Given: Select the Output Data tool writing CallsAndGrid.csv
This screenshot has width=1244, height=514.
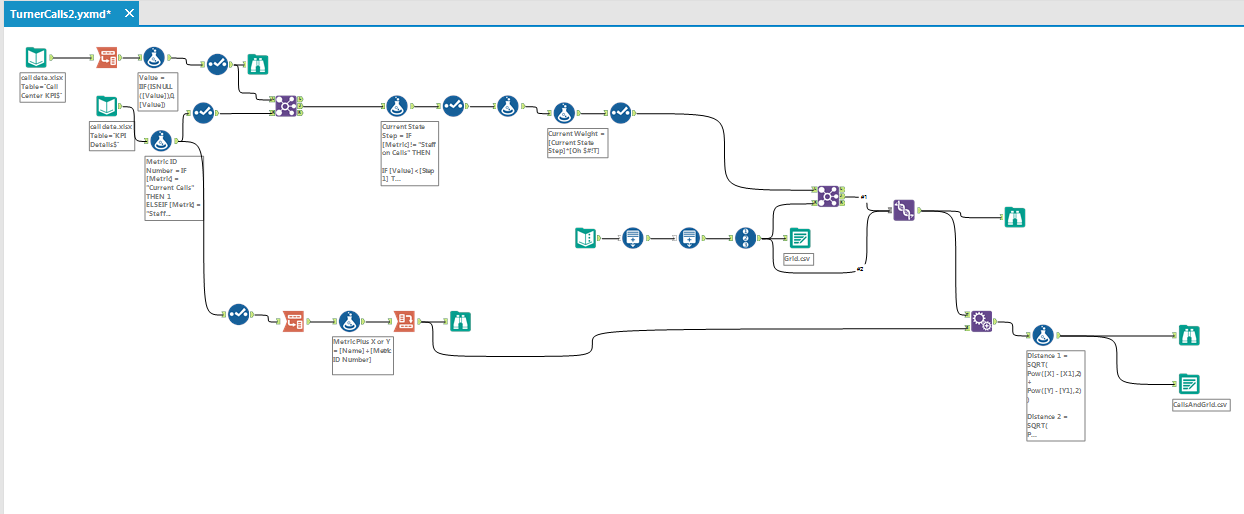Looking at the screenshot, I should tap(1189, 383).
